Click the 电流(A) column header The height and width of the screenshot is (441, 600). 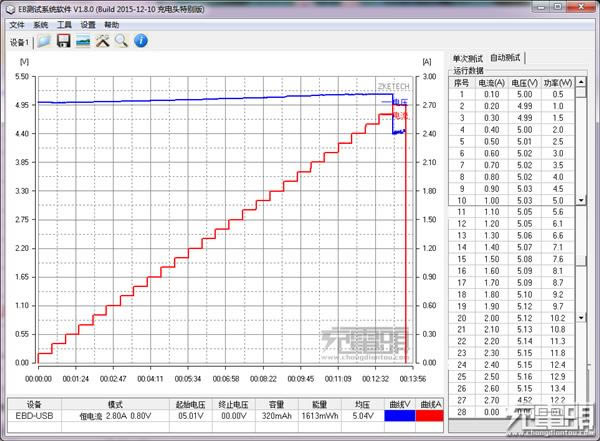[491, 82]
